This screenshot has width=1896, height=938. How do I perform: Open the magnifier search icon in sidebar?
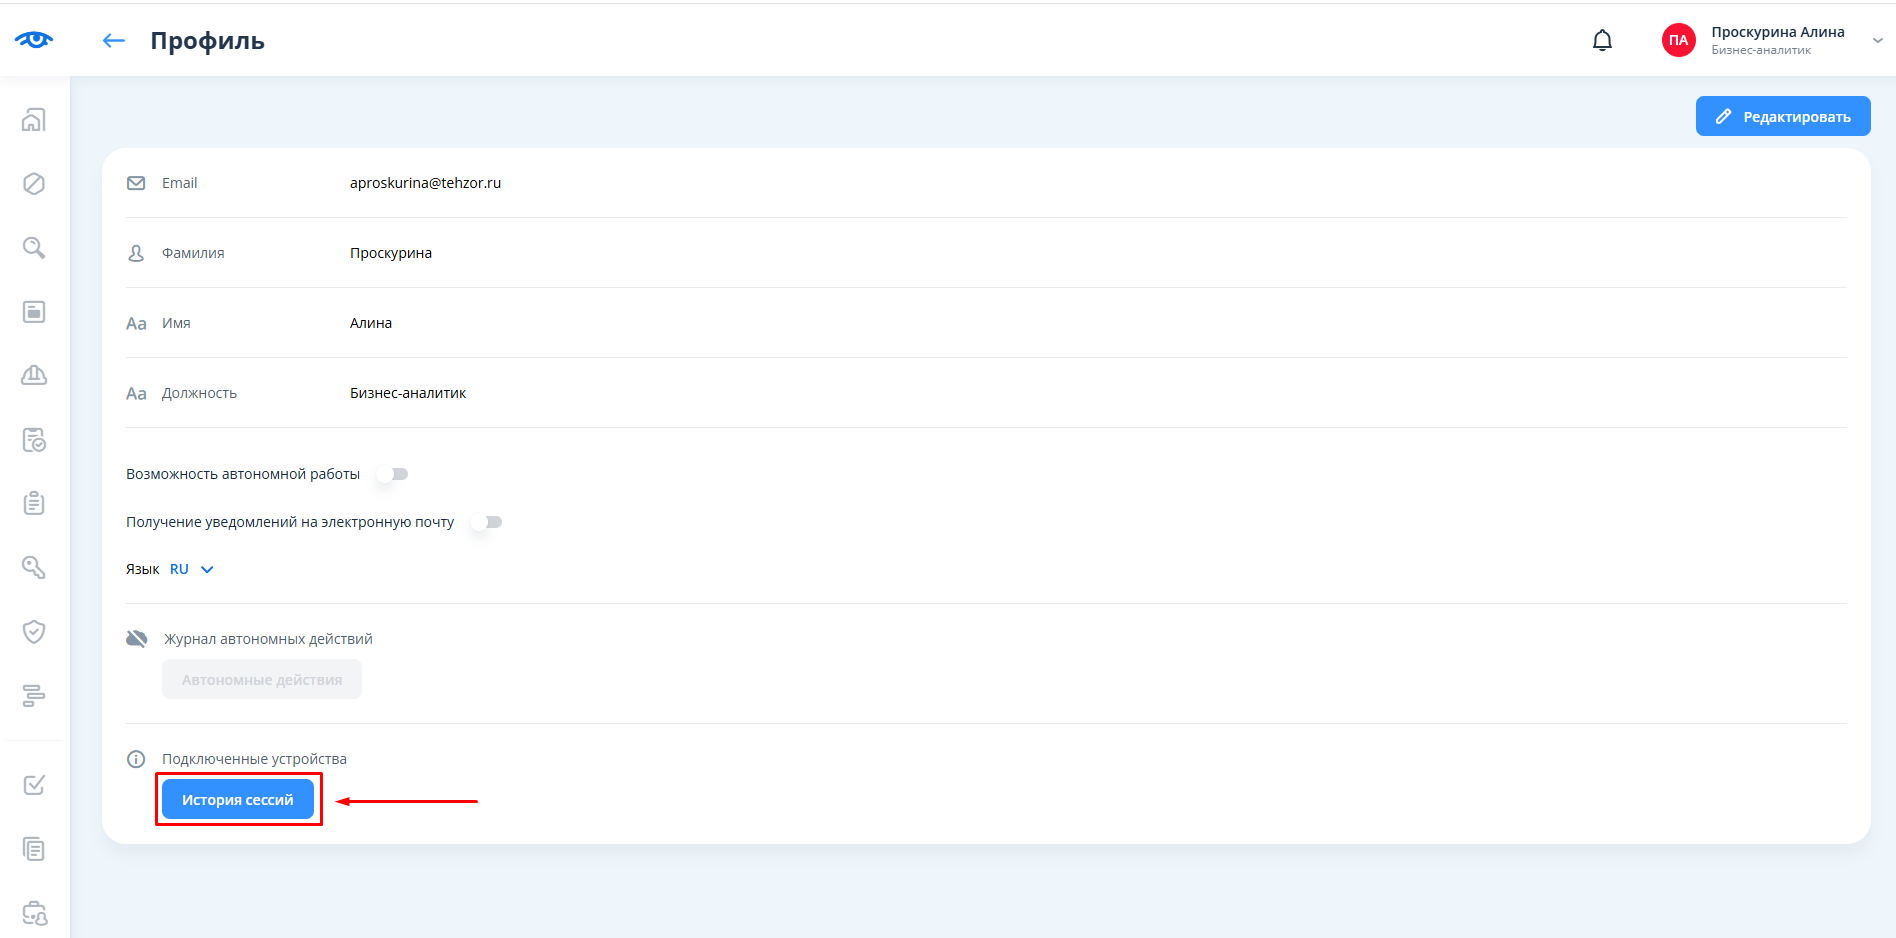34,248
